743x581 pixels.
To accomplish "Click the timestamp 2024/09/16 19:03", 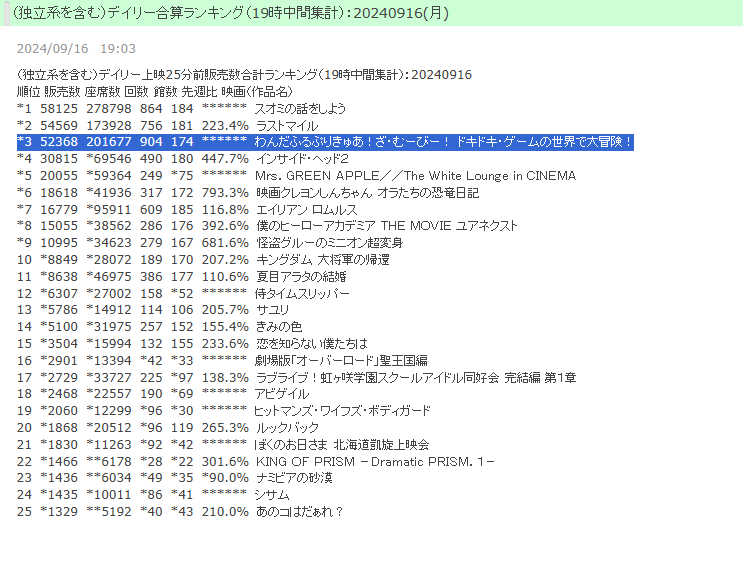I will (76, 49).
